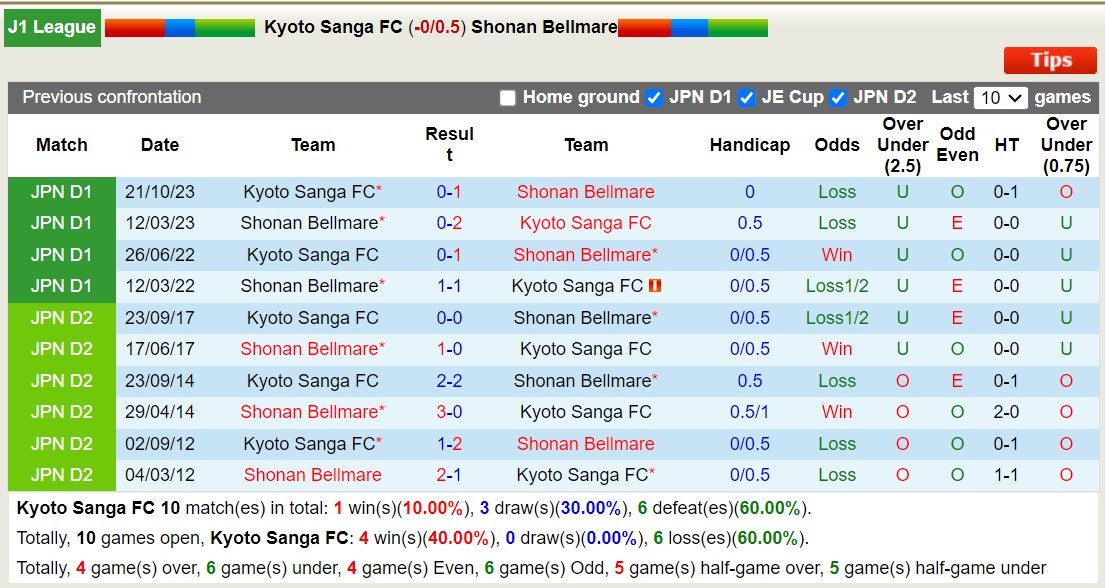Click the Win odds link in 17/06/17 row

(x=837, y=349)
